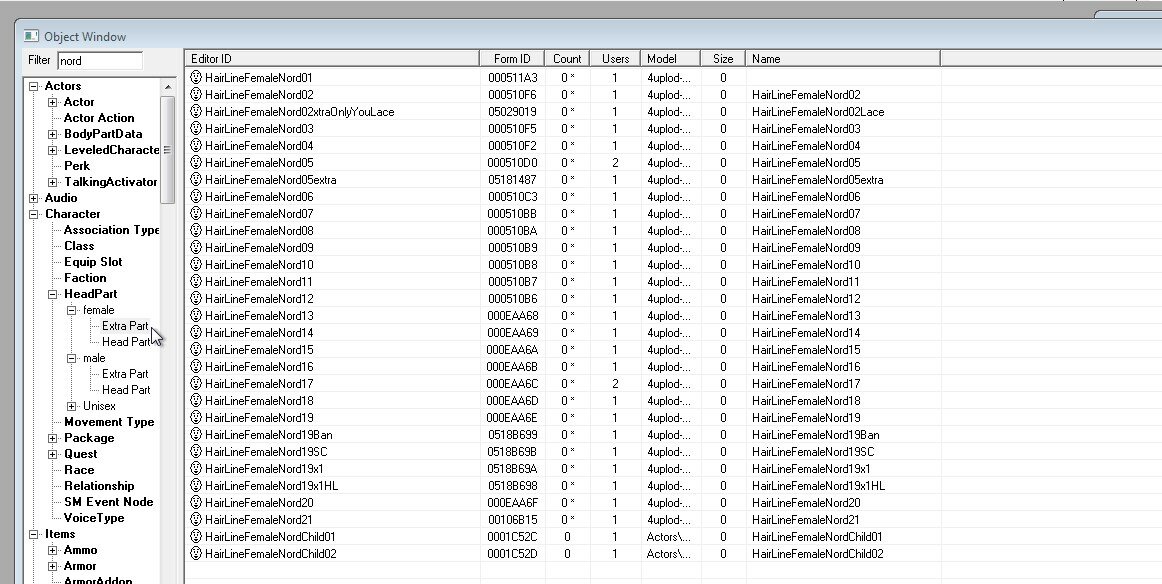Select Association Type tree item
Viewport: 1162px width, 584px height.
coord(111,230)
